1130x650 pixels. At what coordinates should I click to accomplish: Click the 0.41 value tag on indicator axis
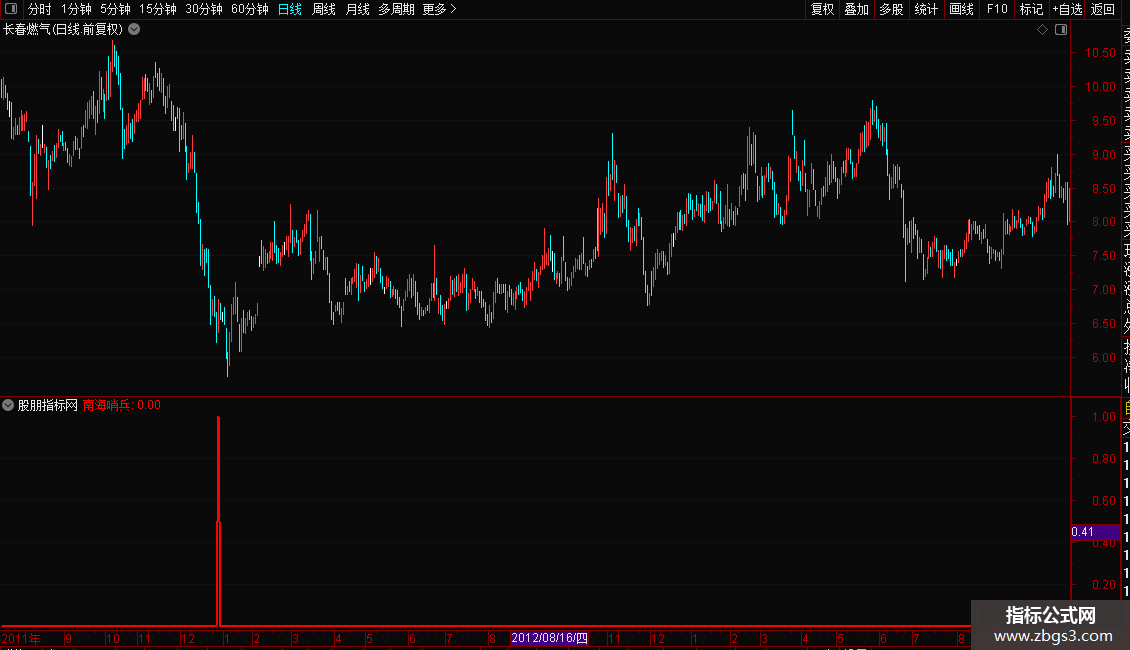pos(1095,532)
